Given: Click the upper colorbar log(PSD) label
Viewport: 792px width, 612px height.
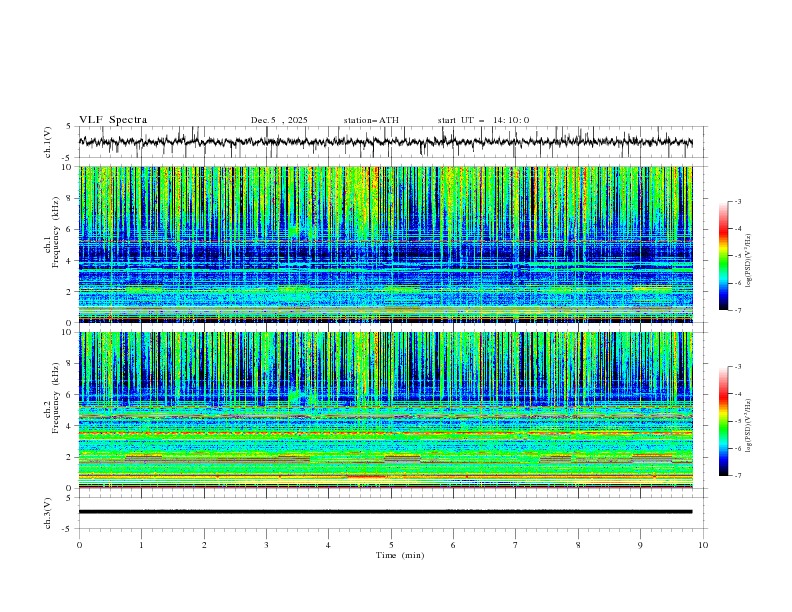Looking at the screenshot, I should pyautogui.click(x=748, y=261).
